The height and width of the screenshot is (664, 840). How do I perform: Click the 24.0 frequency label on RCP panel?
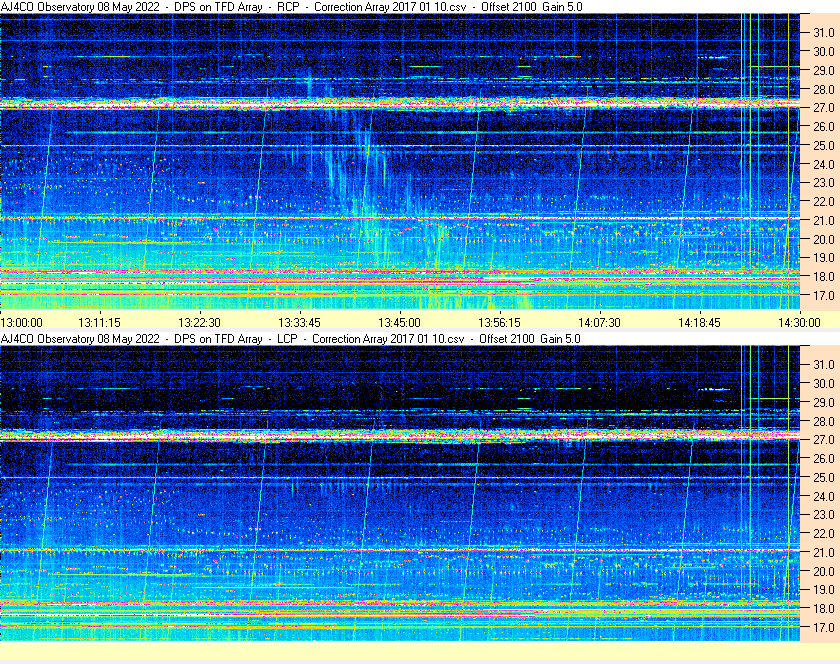[x=823, y=164]
